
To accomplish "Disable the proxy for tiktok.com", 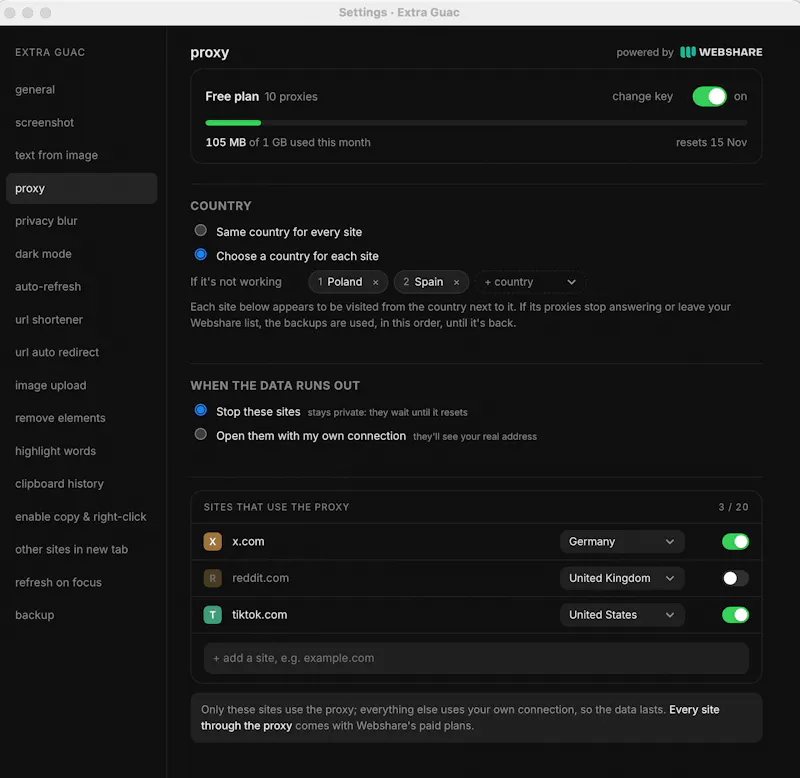I will [x=735, y=615].
